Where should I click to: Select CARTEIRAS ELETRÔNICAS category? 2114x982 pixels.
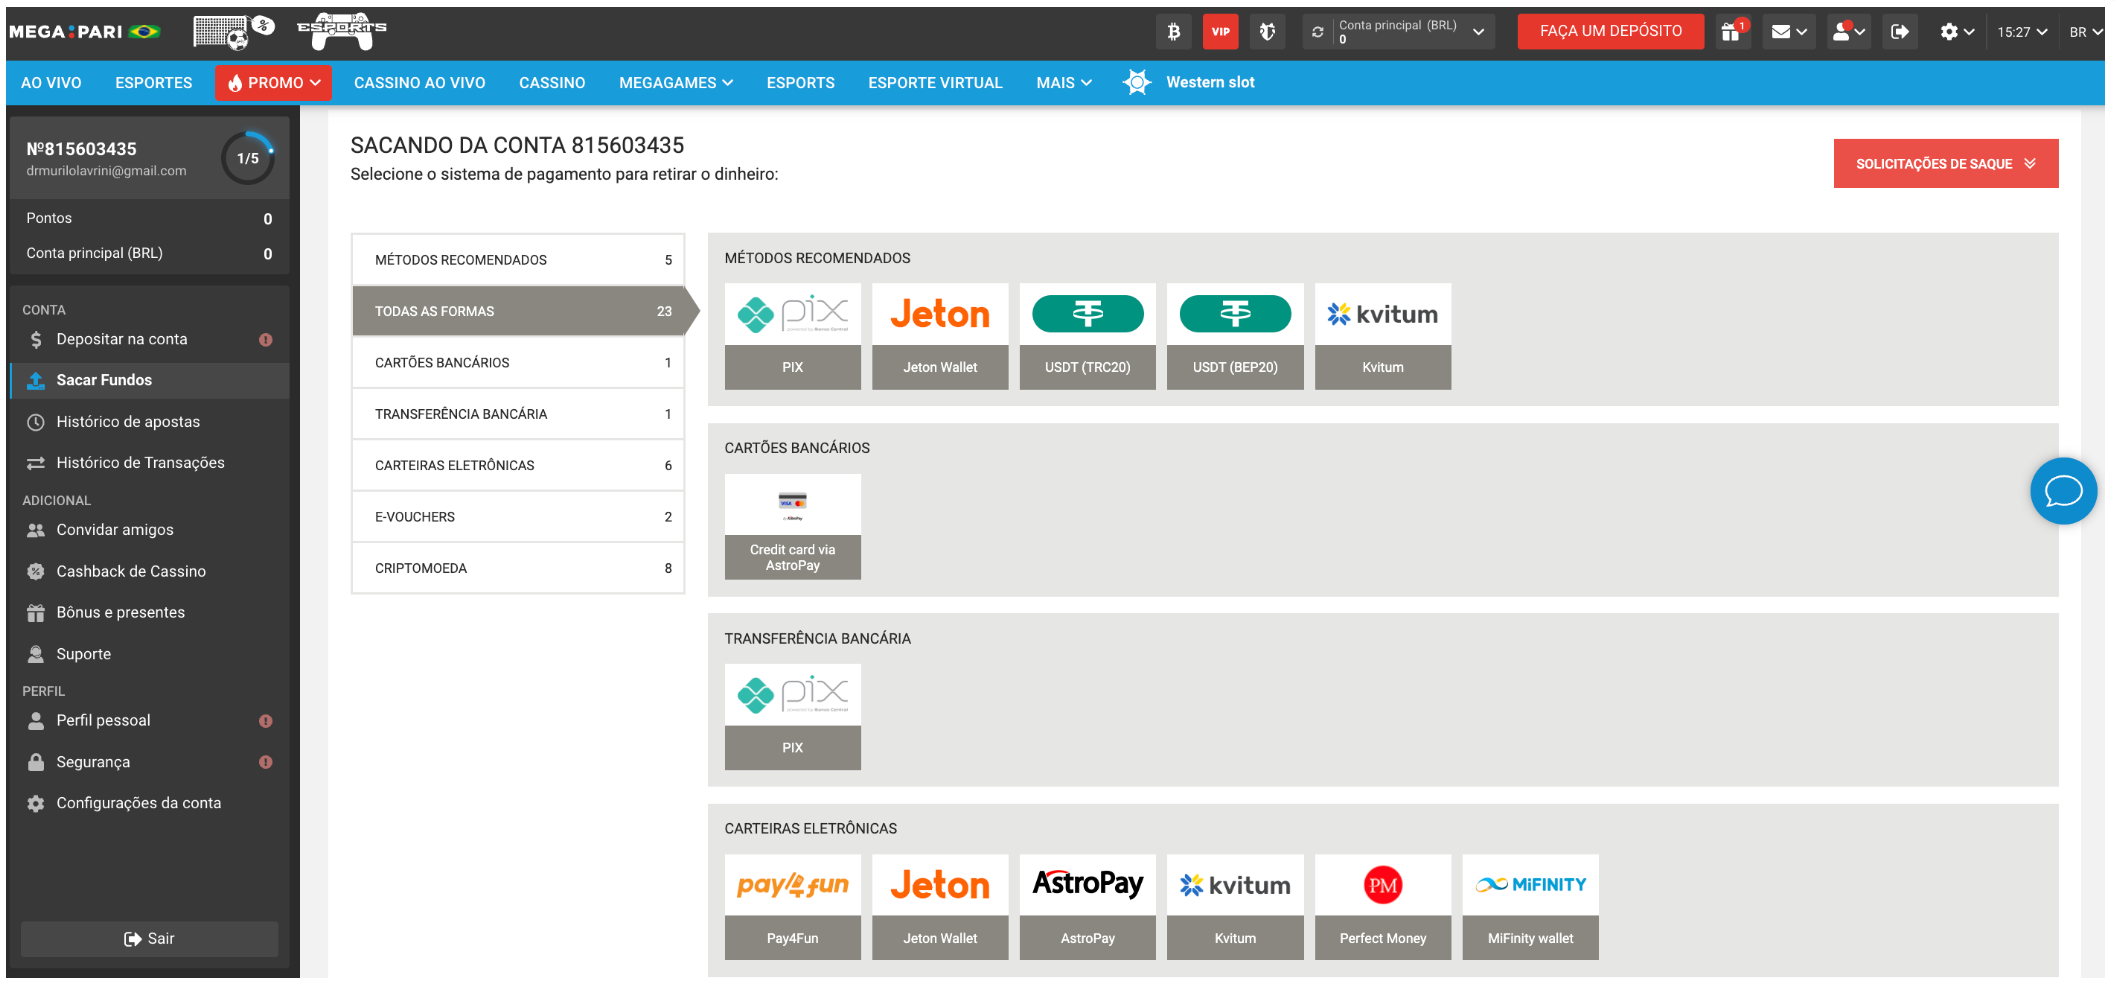[518, 465]
